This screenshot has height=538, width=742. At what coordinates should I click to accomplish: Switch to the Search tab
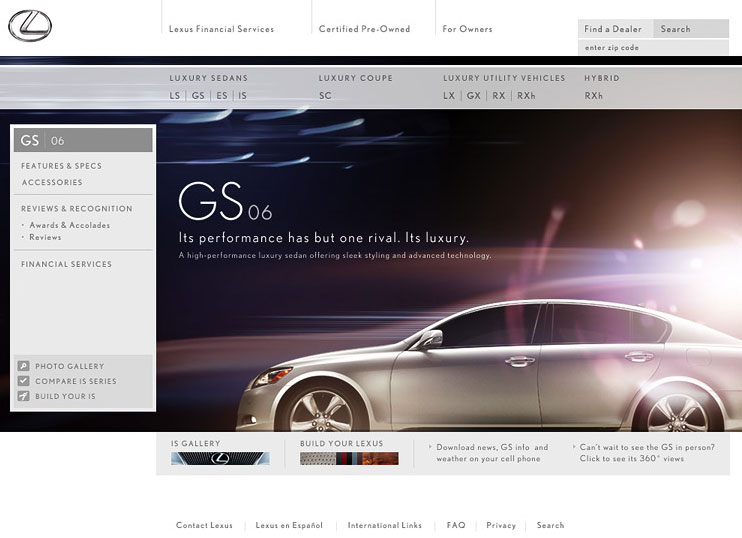click(691, 29)
